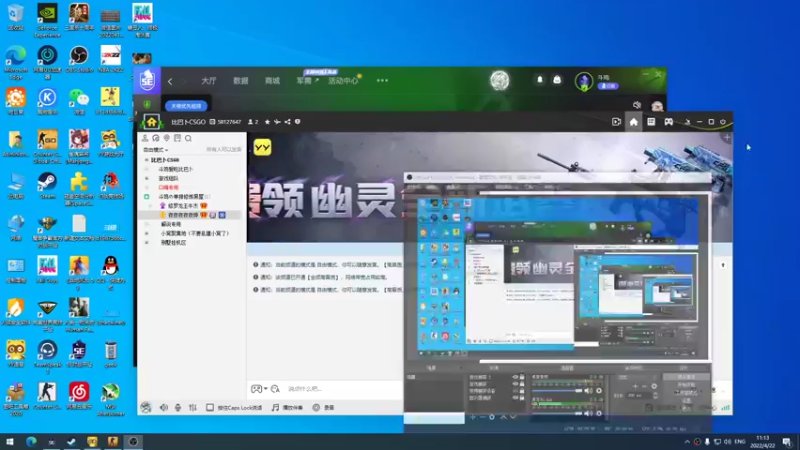Go back with the 5E left arrow
Viewport: 800px width, 450px height.
click(170, 81)
